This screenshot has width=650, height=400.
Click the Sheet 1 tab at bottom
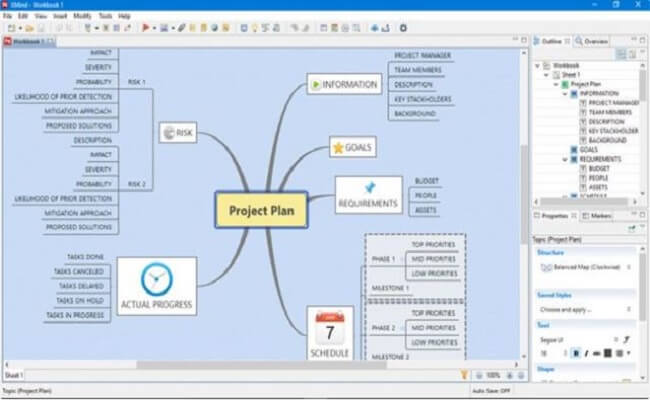14,374
